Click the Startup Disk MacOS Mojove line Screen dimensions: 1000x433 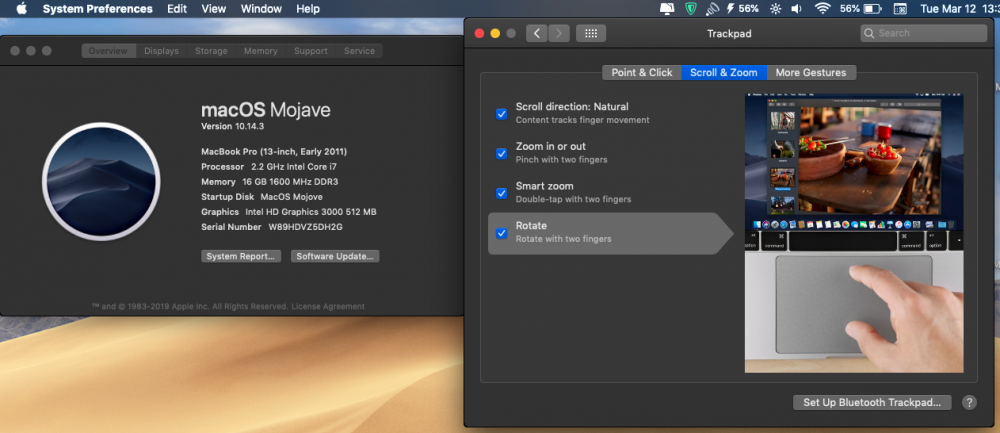tap(262, 197)
